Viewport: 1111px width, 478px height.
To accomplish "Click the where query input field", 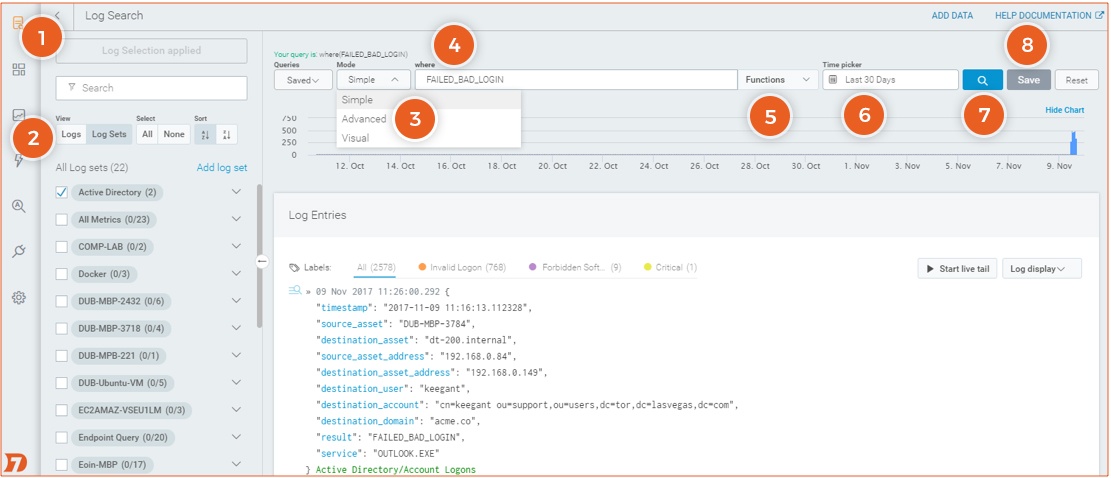I will click(573, 79).
